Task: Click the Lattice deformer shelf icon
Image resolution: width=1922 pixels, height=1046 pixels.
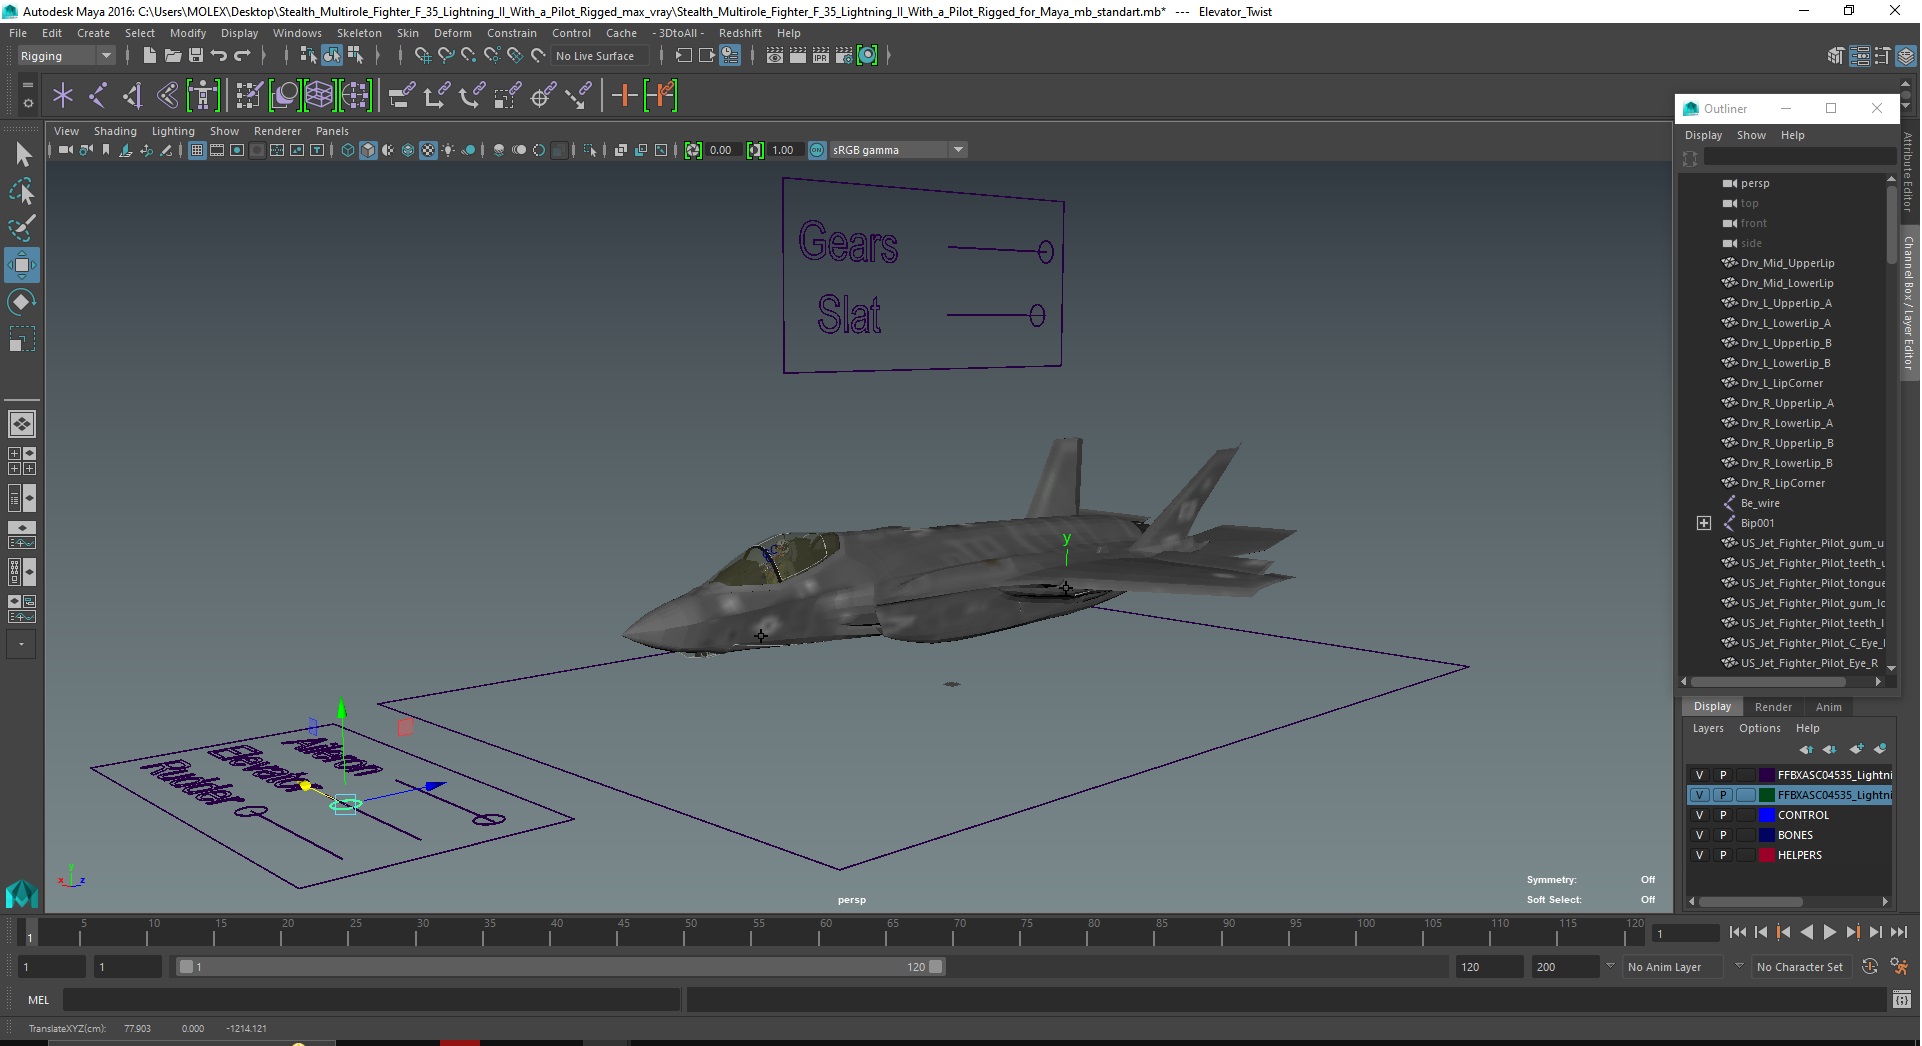Action: click(319, 96)
